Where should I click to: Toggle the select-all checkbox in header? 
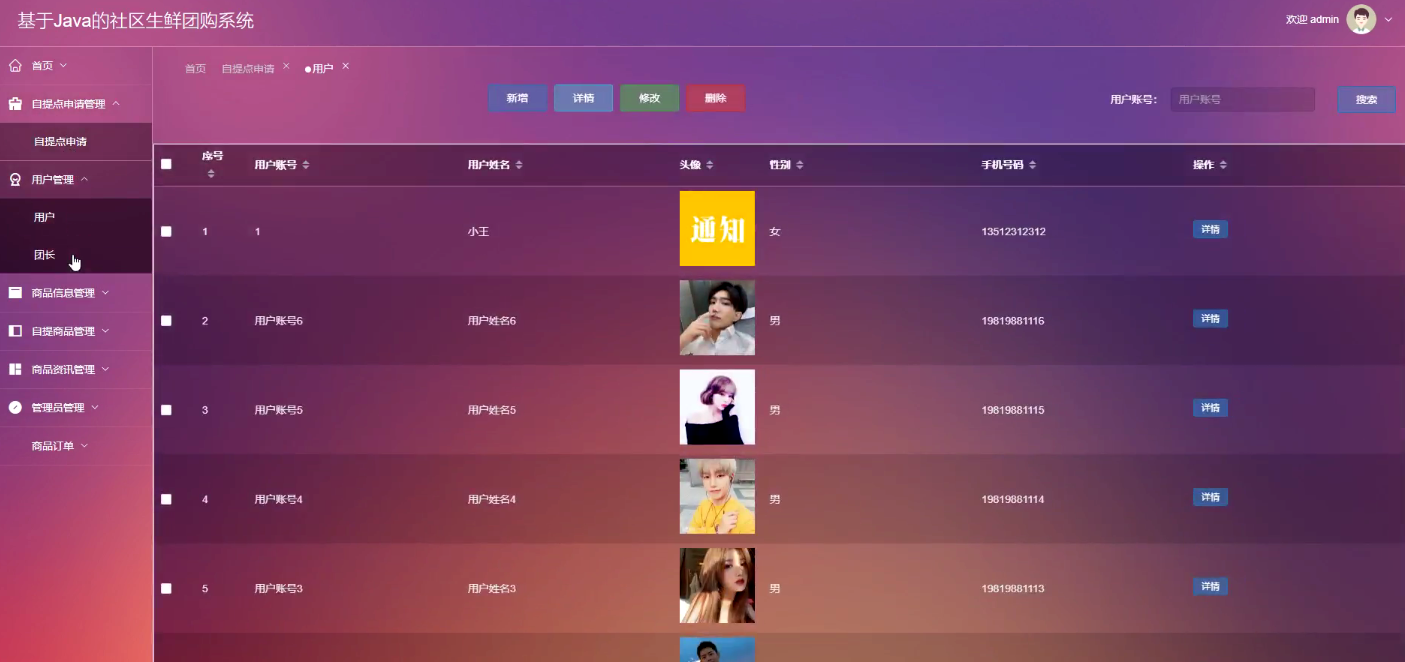click(x=166, y=164)
